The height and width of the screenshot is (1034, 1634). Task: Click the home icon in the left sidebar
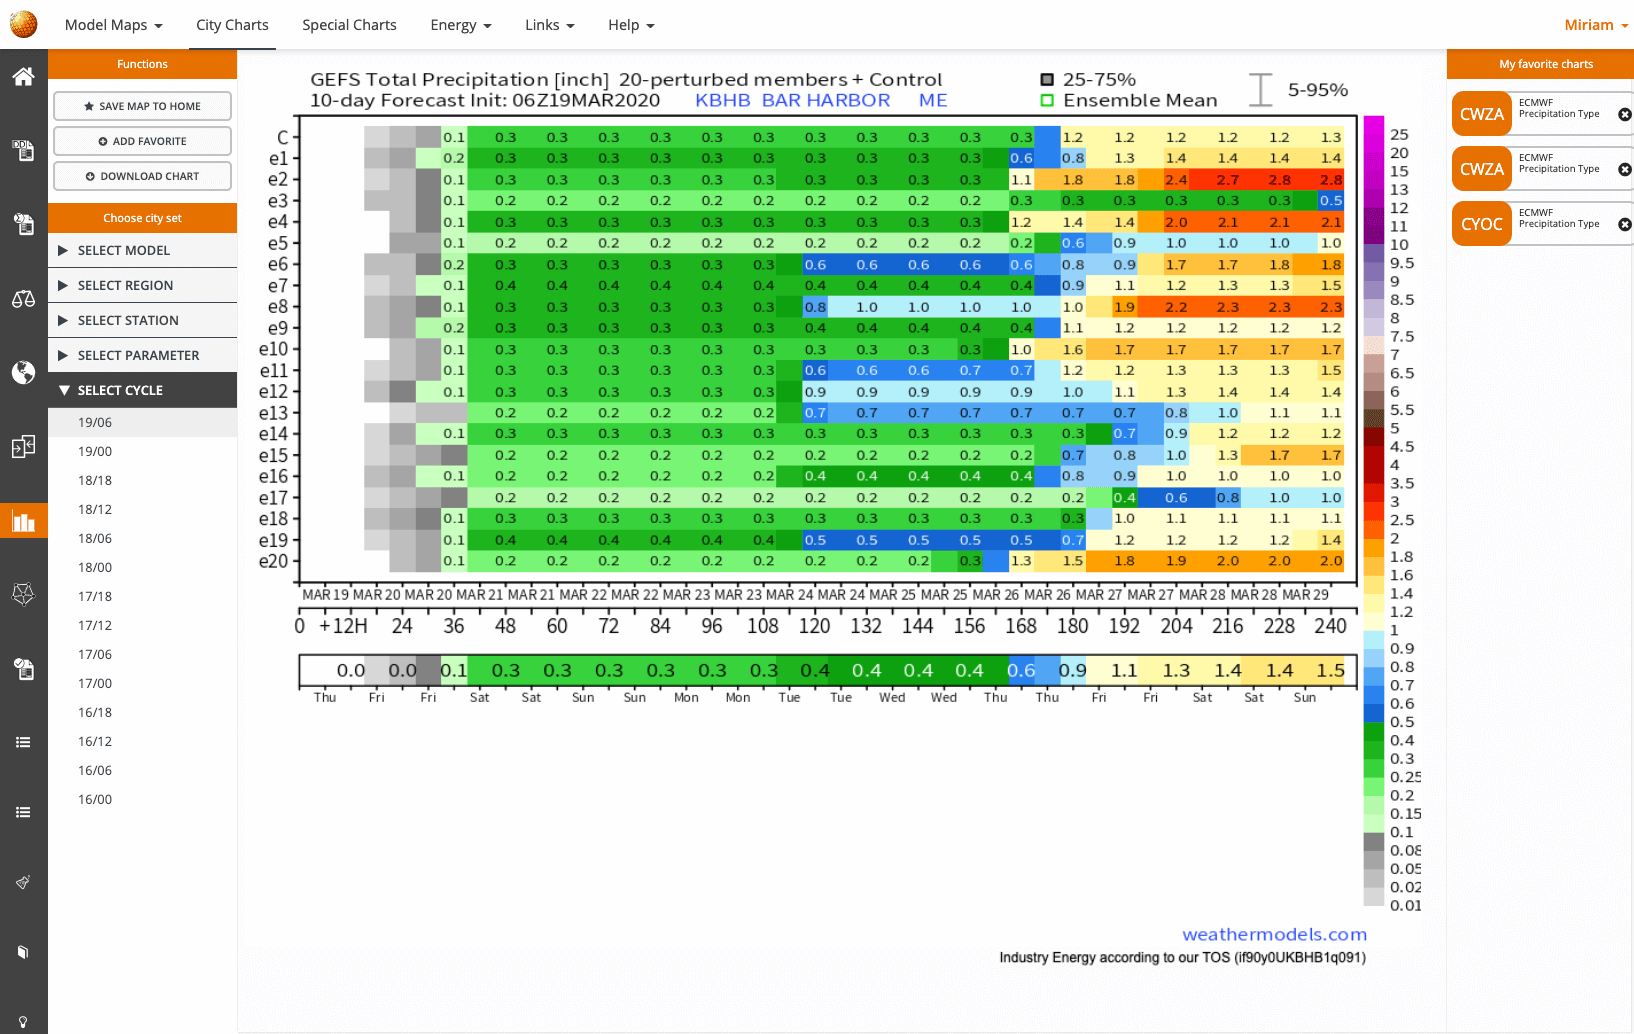(23, 77)
